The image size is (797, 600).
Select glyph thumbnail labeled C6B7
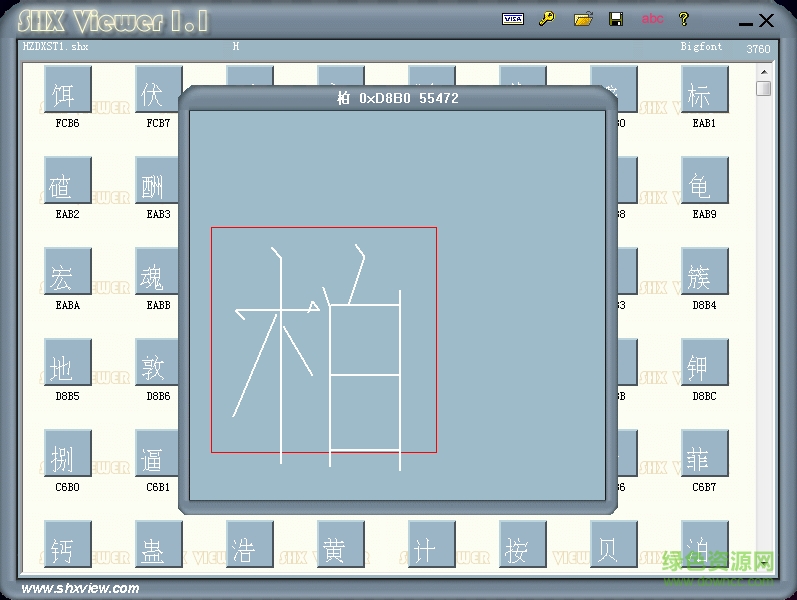coord(704,454)
